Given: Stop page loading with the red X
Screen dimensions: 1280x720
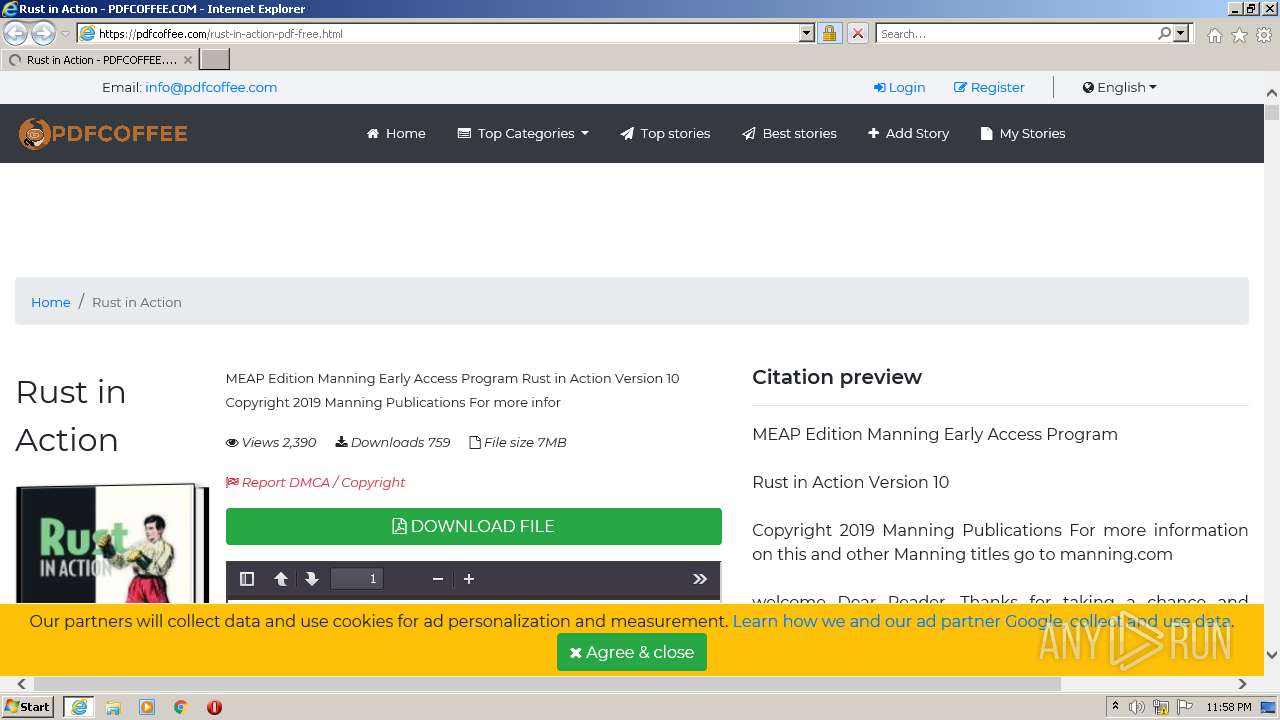Looking at the screenshot, I should point(857,33).
